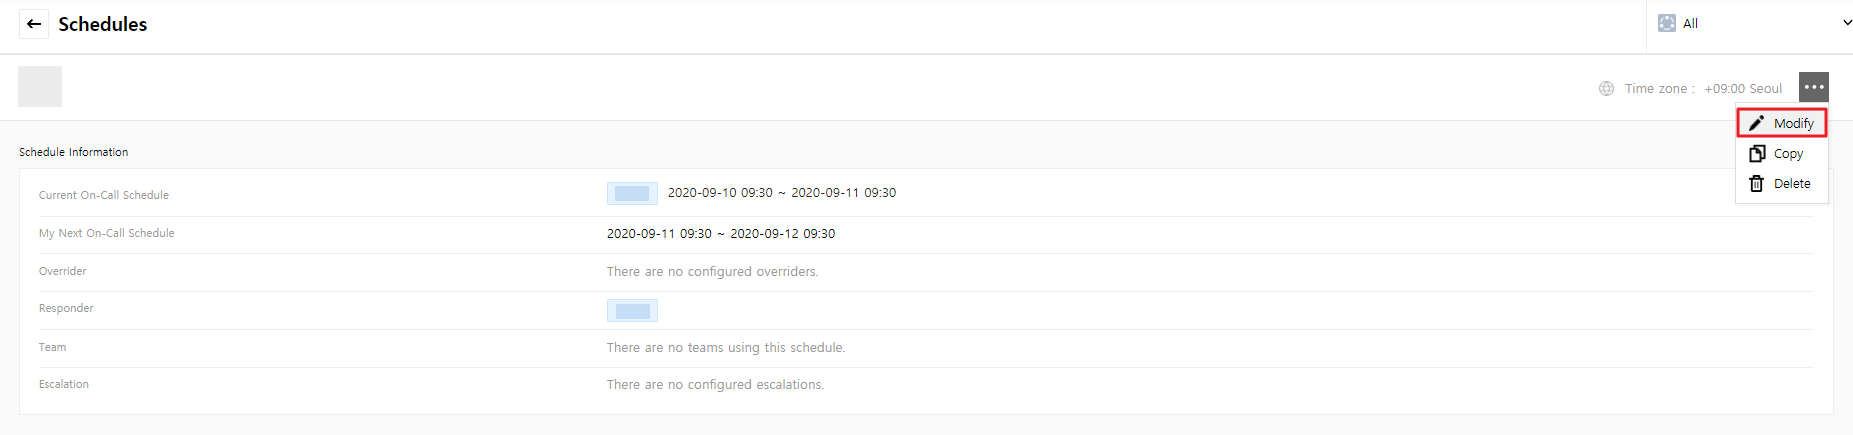Click the gray schedule placeholder thumbnail
Viewport: 1853px width, 435px height.
click(x=40, y=86)
